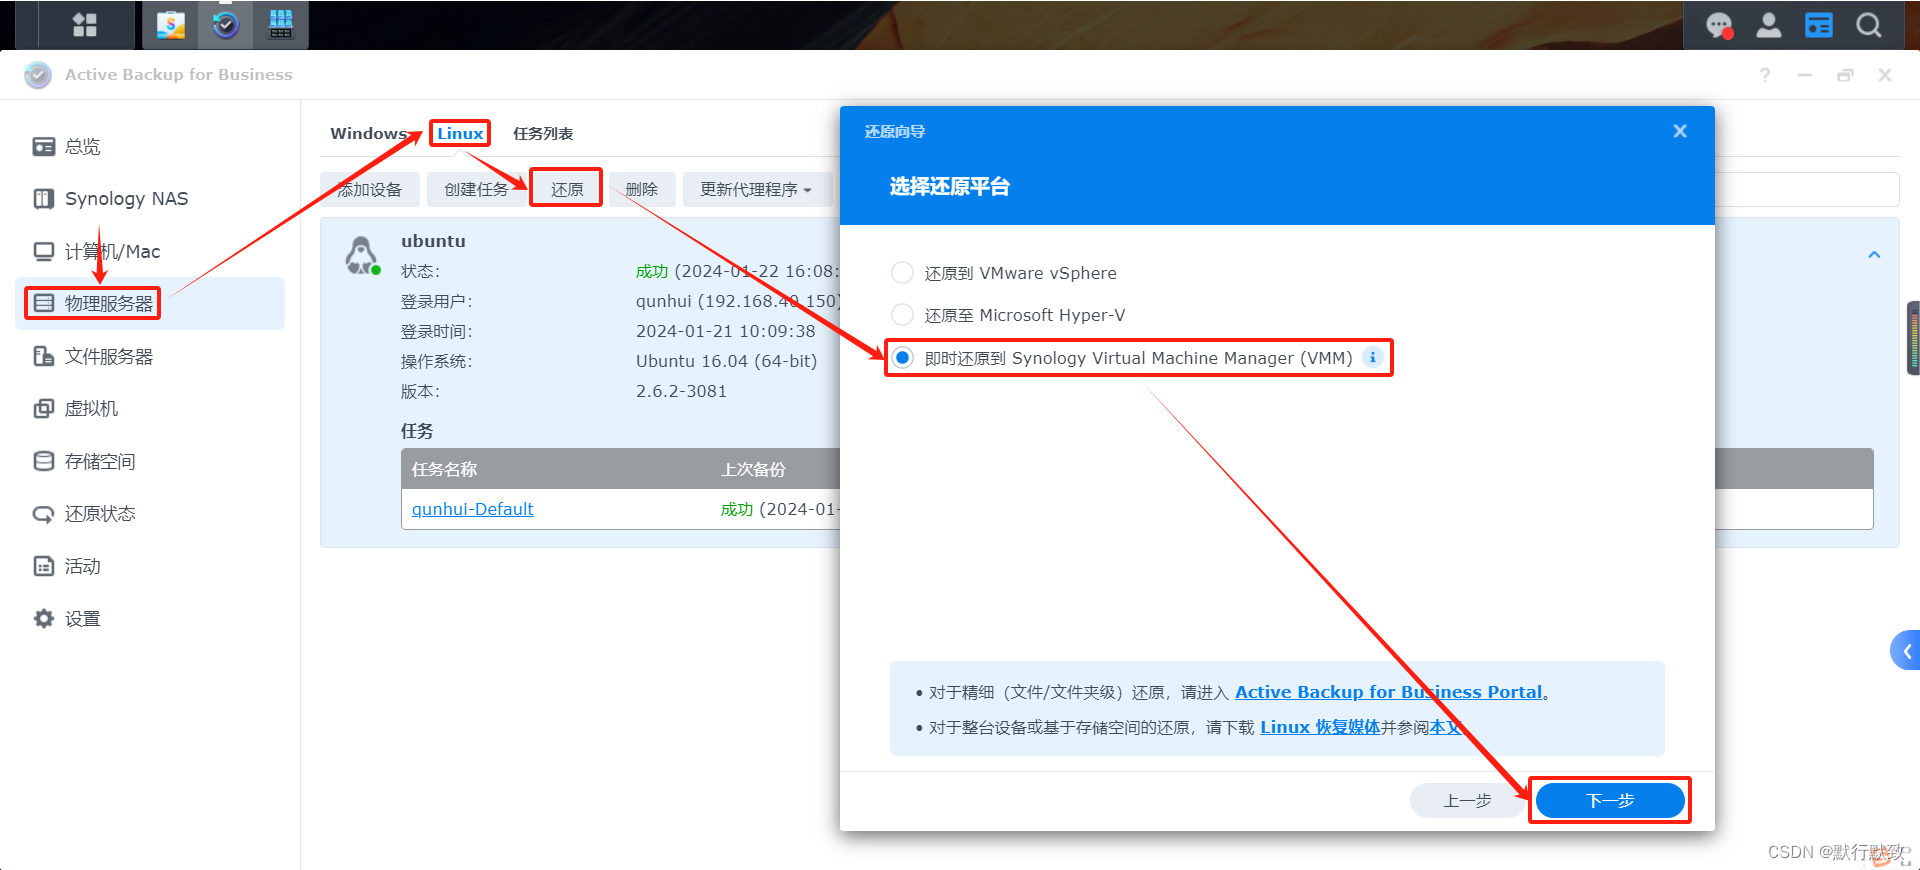Open the widgets panel icon
Viewport: 1920px width, 870px height.
1819,25
